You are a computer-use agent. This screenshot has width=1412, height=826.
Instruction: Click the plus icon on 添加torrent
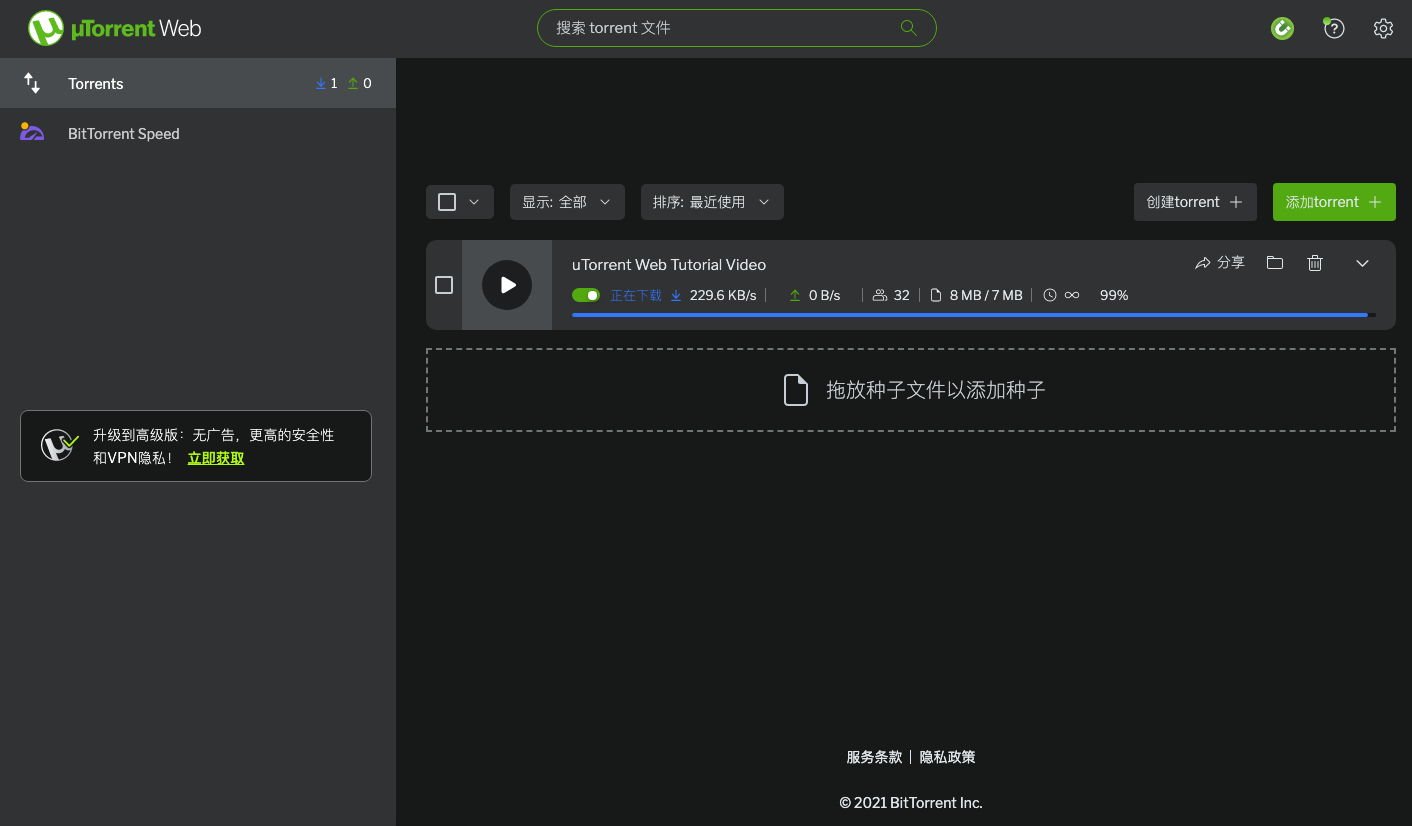(1375, 202)
